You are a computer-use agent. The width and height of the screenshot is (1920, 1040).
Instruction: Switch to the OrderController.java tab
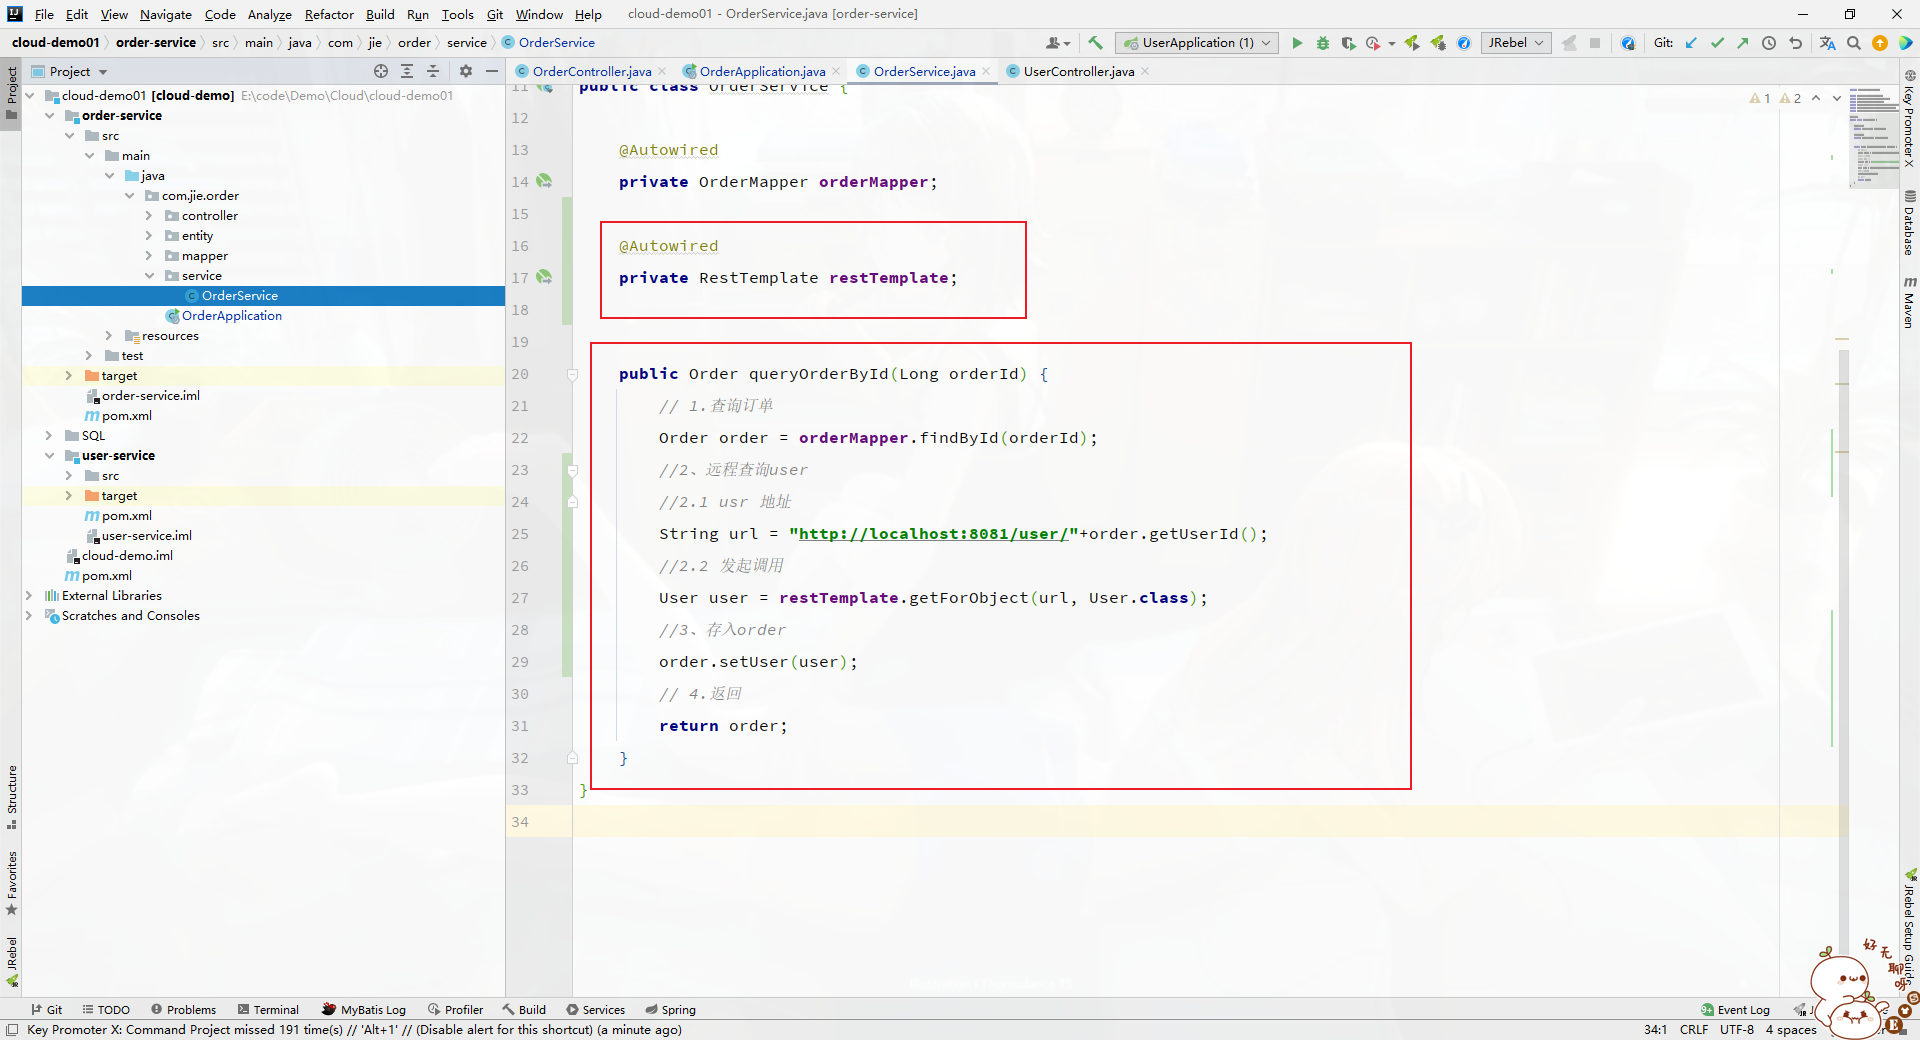[x=592, y=71]
